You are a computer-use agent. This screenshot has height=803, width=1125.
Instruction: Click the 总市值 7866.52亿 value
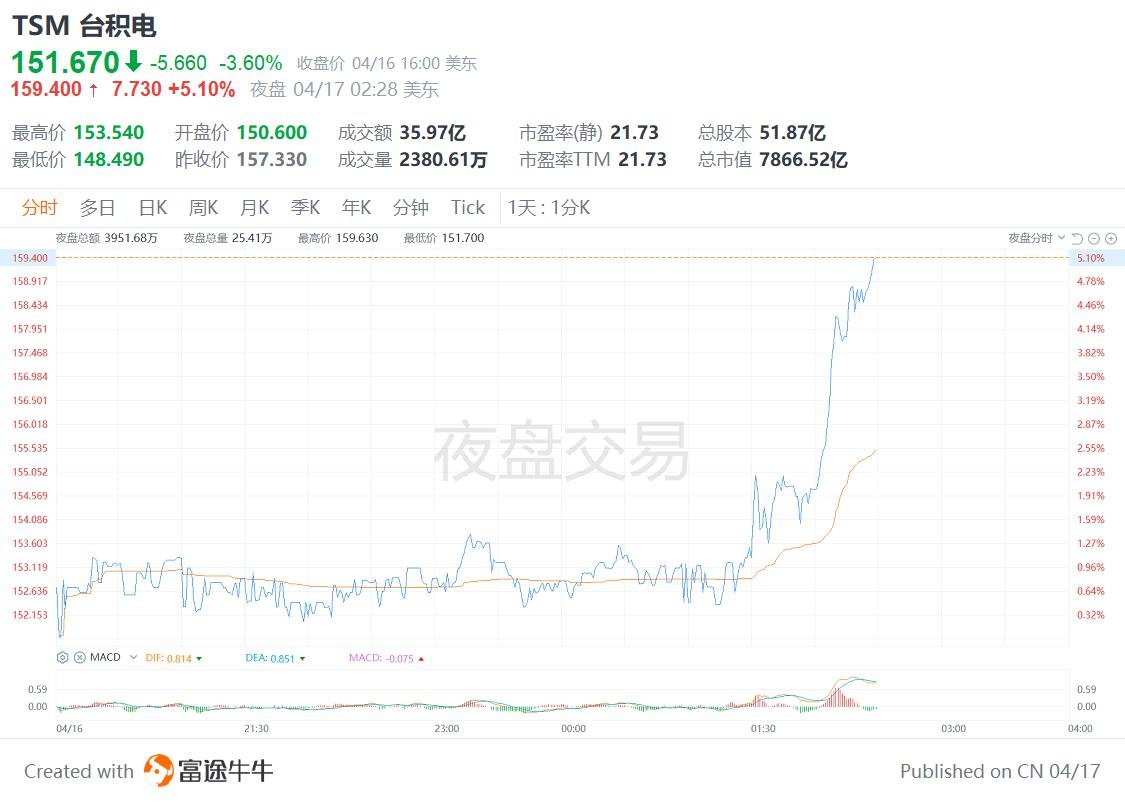804,159
